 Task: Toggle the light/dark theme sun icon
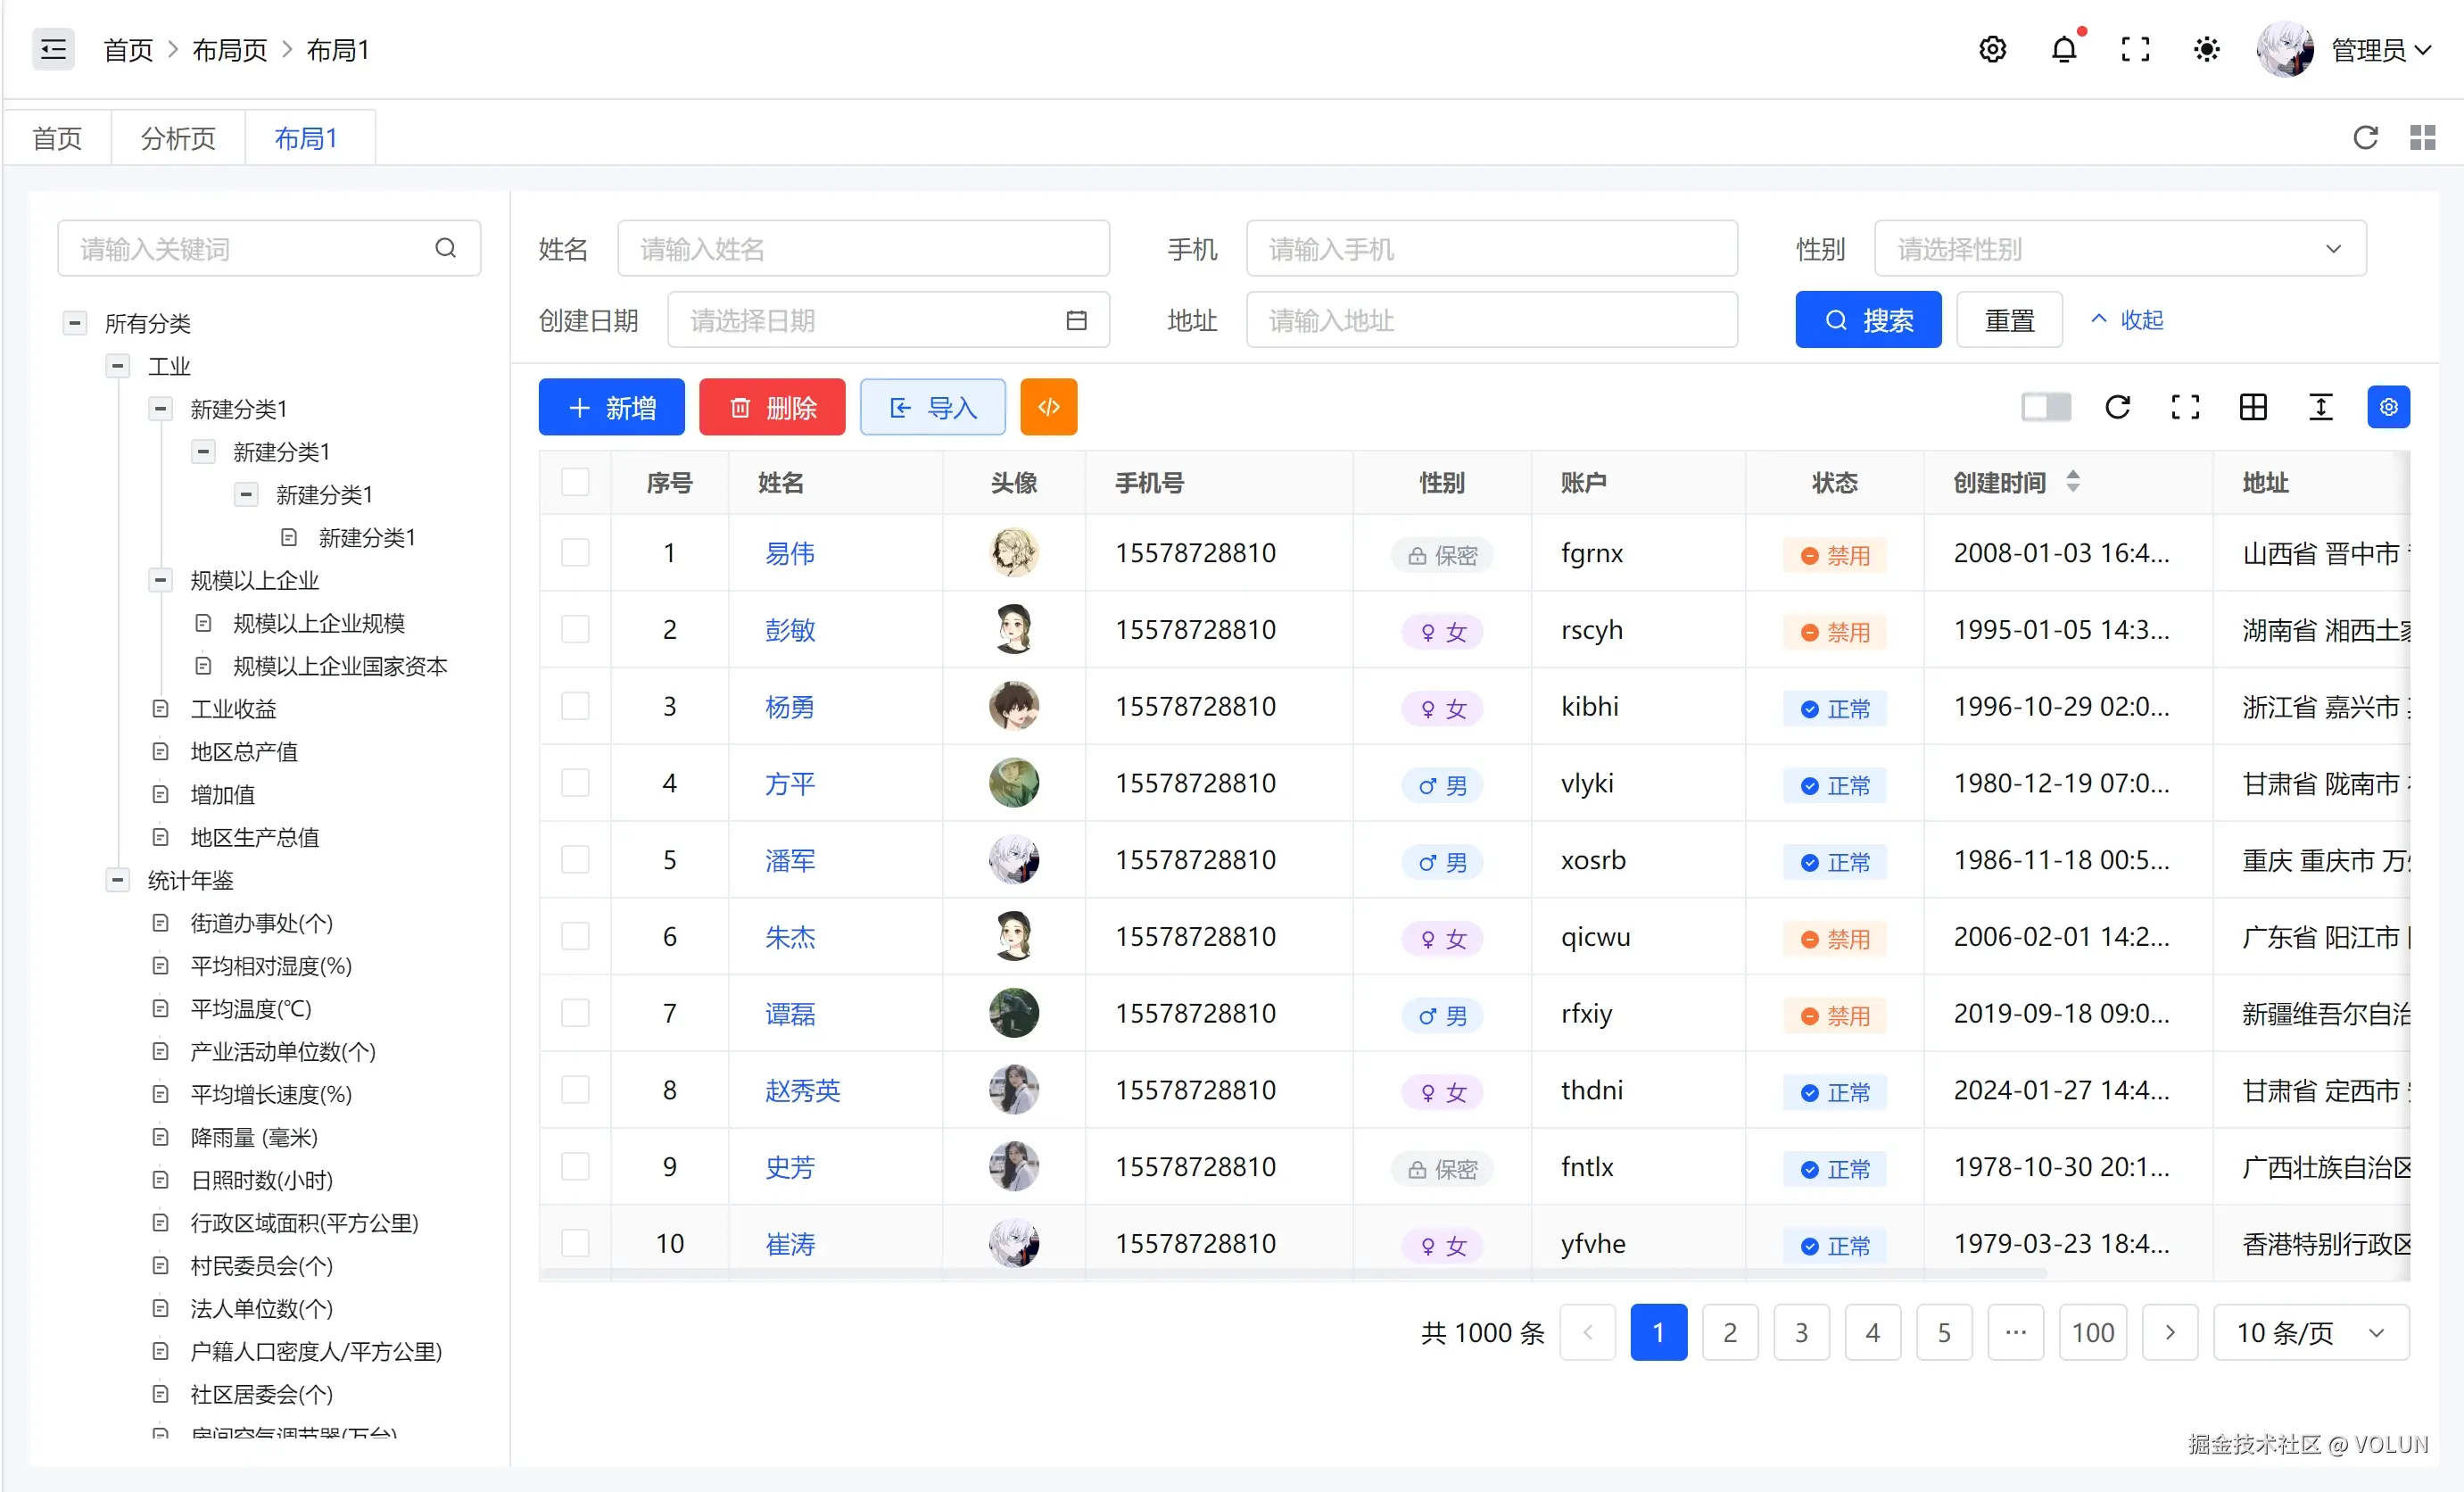pos(2206,49)
